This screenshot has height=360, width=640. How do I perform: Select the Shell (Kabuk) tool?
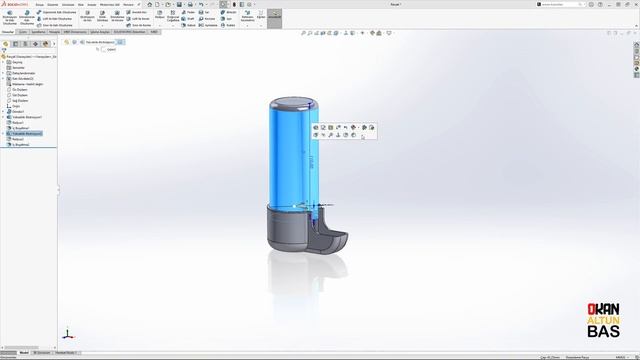188,25
